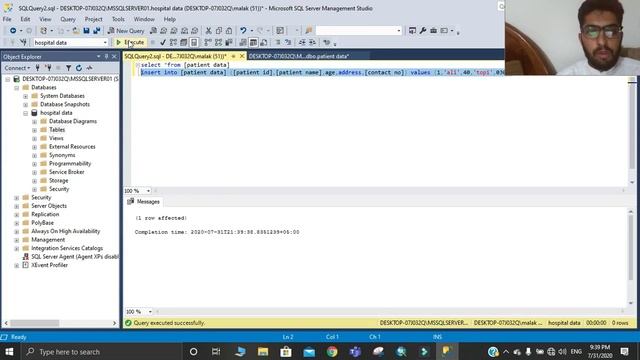
Task: Select the Views folder in tree
Action: pos(56,138)
